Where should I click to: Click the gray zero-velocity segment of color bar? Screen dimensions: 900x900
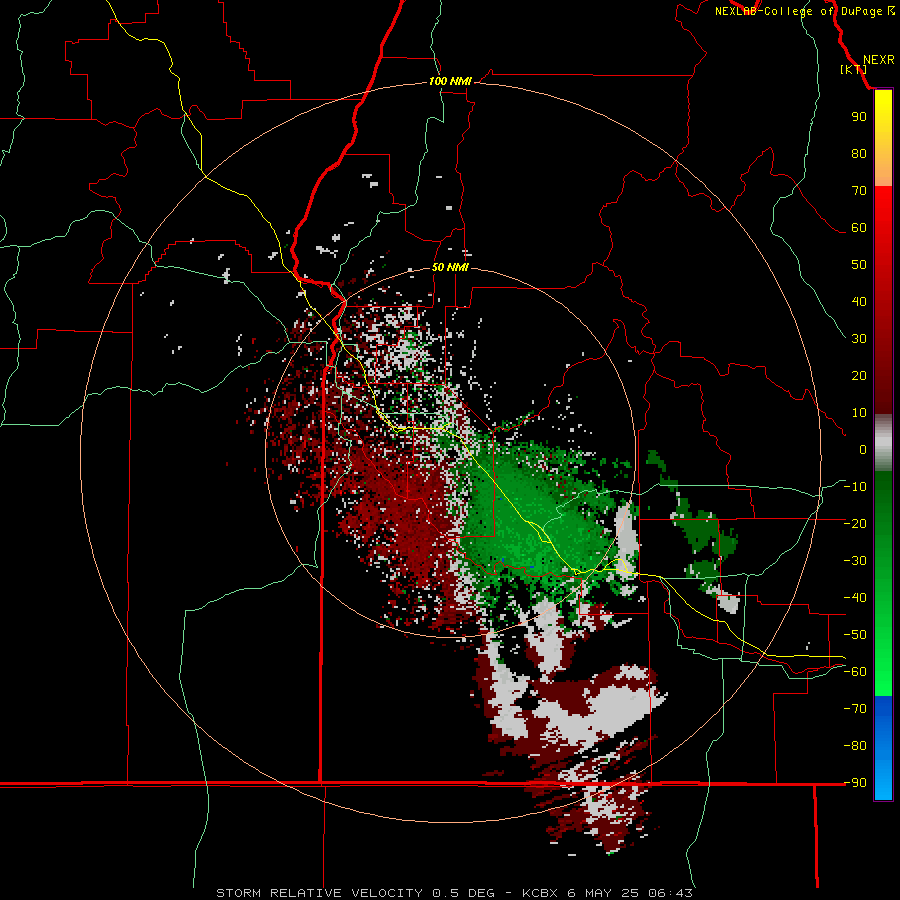point(883,443)
